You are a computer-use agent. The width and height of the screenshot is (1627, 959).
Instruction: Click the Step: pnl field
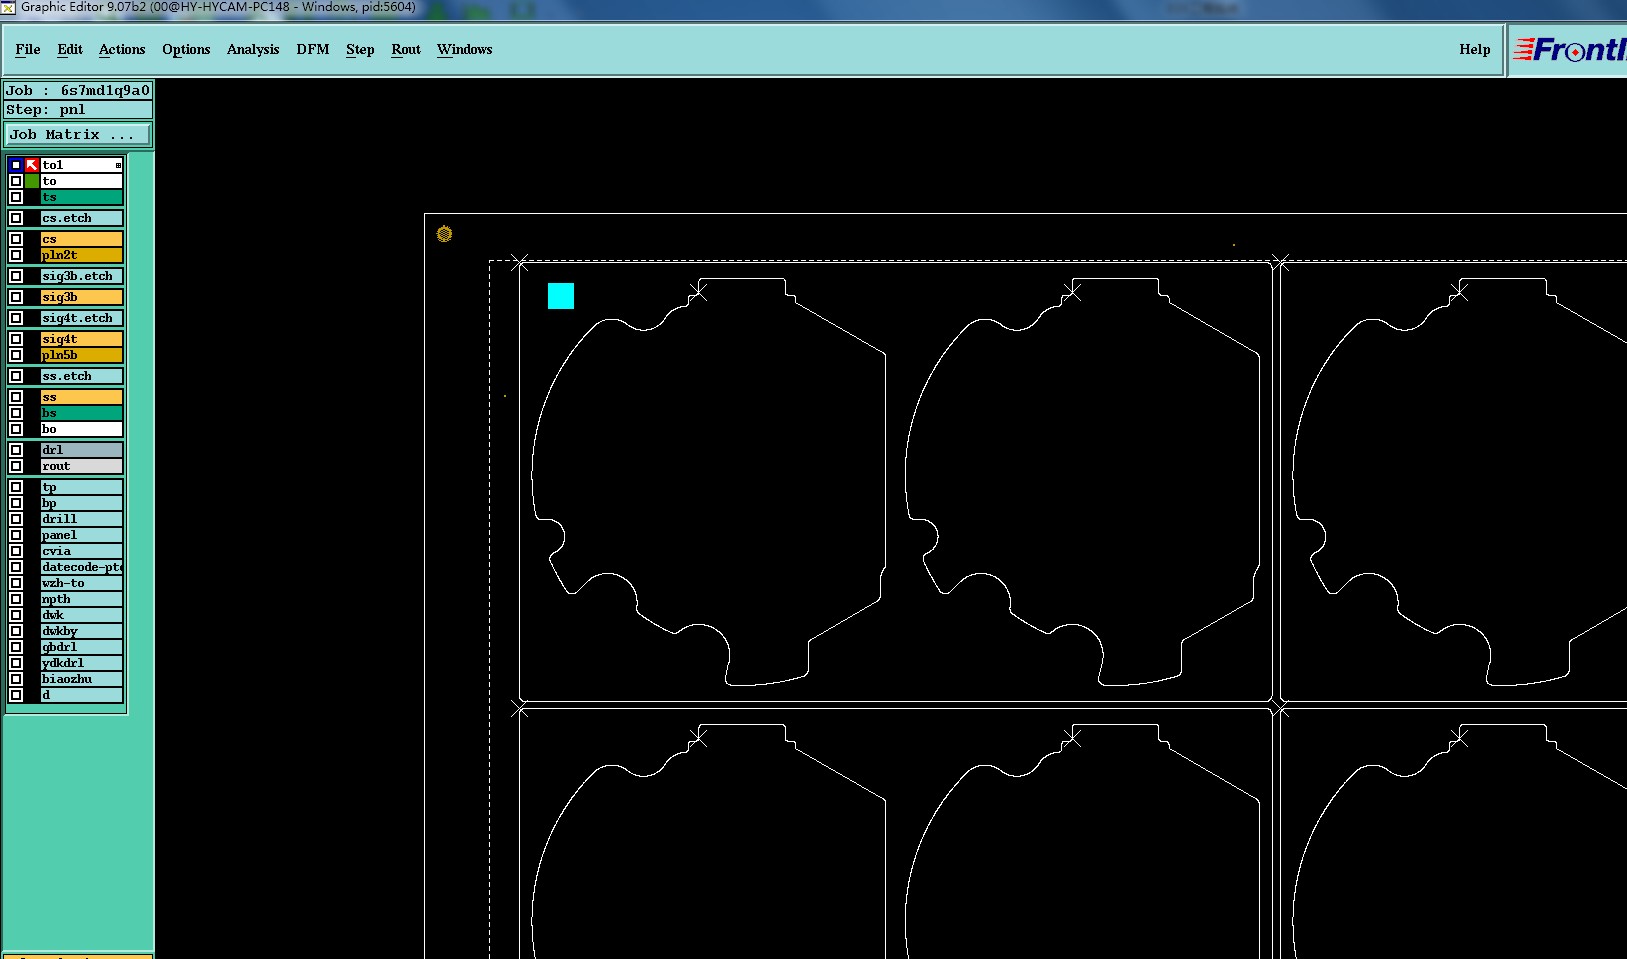[78, 110]
